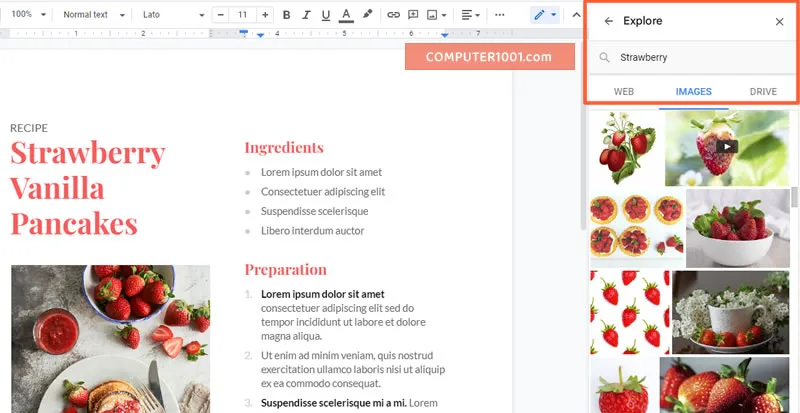Click the Strawberry Vanilla Pancakes title
The image size is (800, 413).
[x=88, y=188]
